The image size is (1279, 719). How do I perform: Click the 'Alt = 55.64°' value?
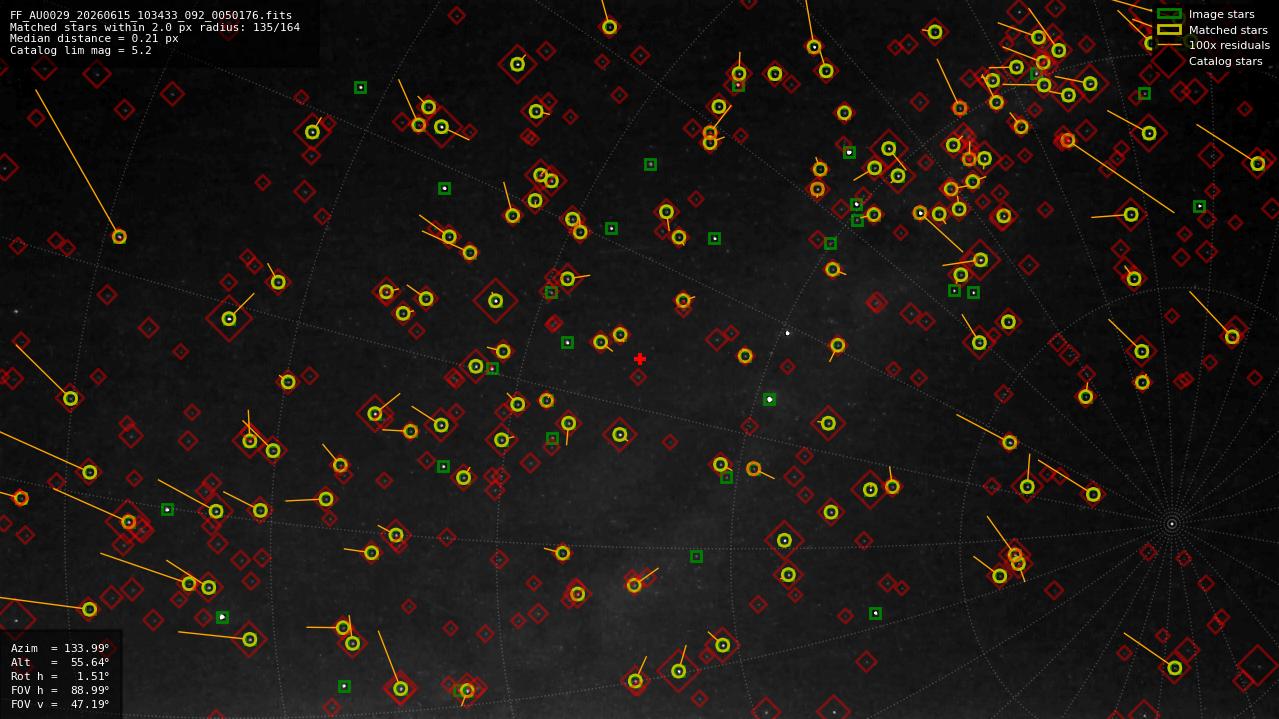click(x=60, y=662)
